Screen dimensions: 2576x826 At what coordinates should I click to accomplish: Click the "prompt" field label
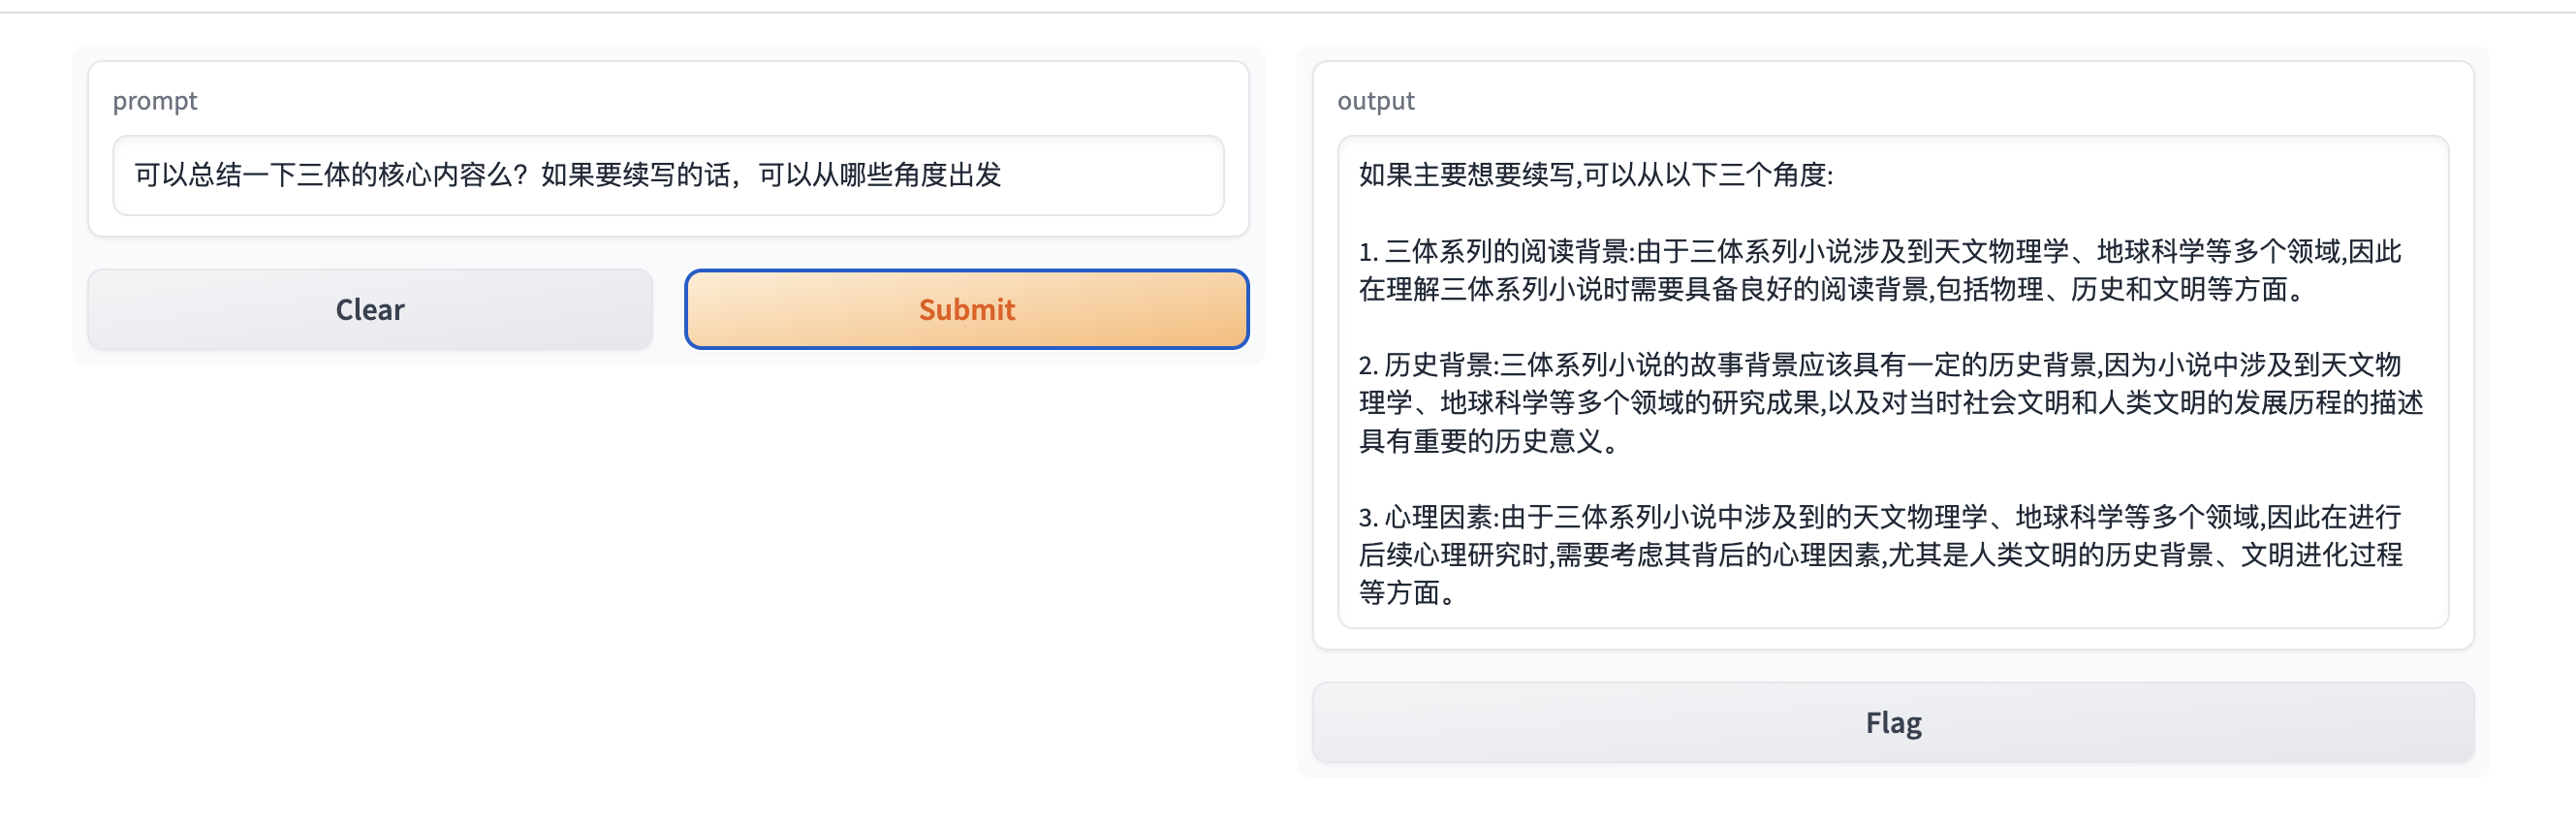coord(155,101)
